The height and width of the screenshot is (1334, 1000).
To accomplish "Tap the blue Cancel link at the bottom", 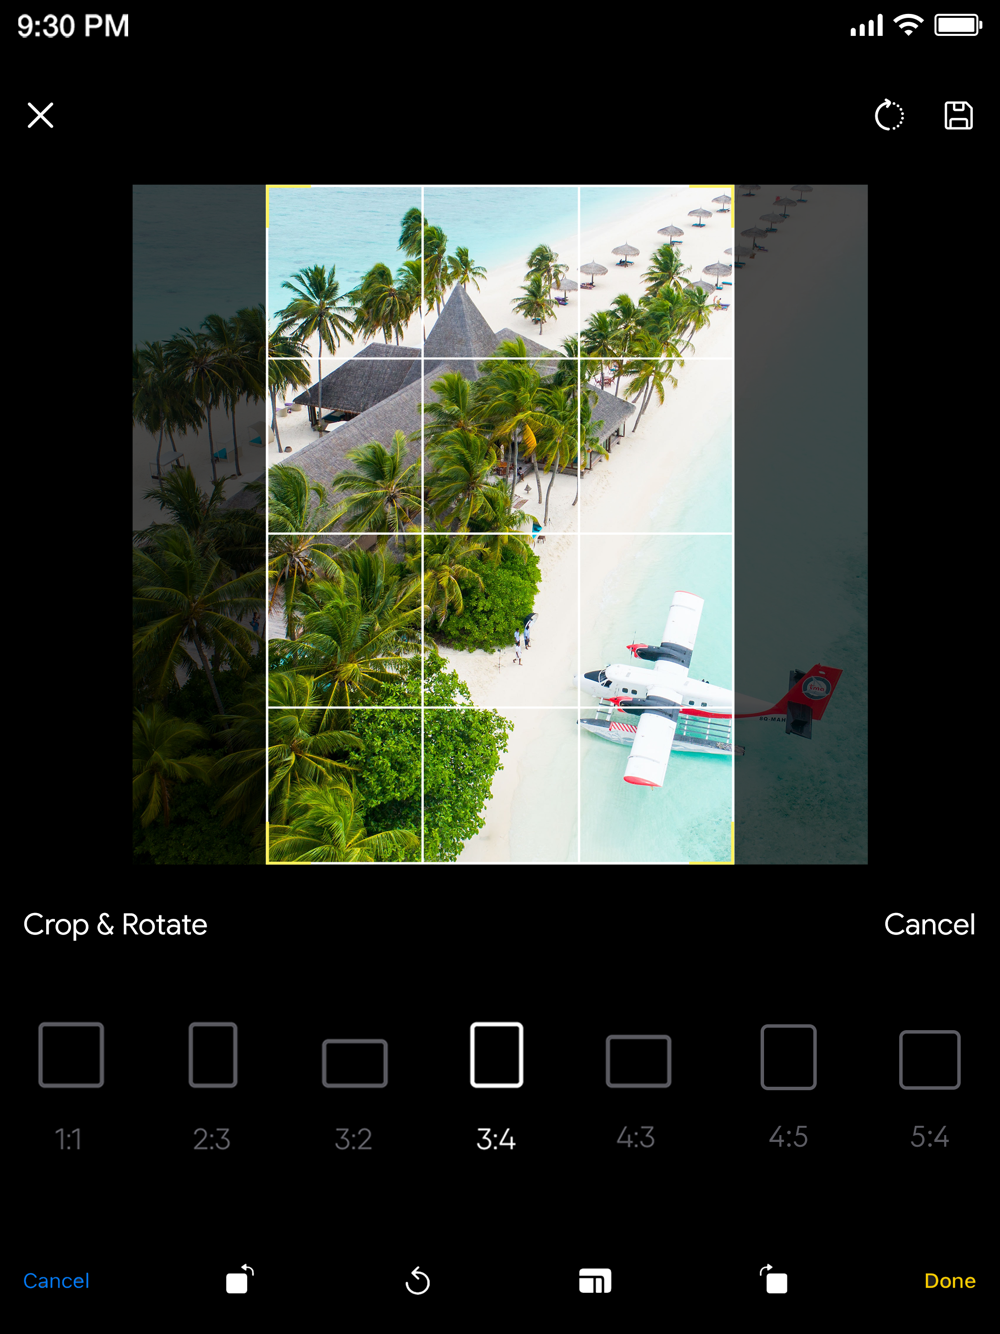I will click(56, 1281).
